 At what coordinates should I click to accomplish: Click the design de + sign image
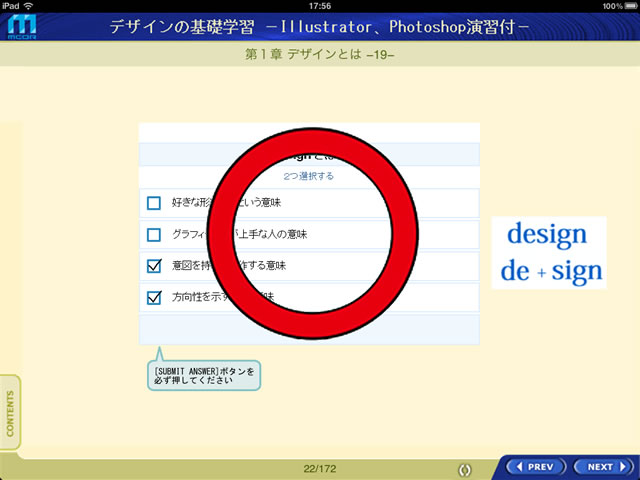point(549,253)
